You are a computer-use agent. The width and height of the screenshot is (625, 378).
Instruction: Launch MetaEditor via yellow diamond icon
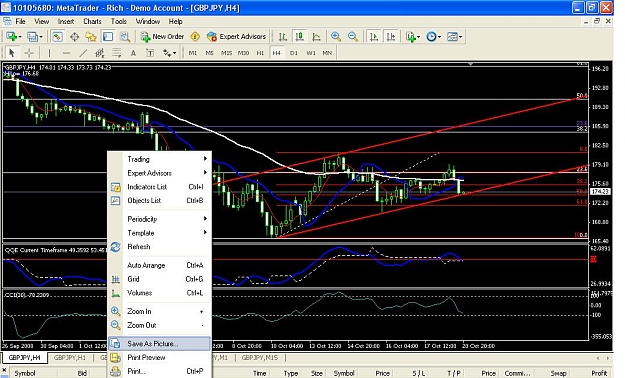coord(195,37)
